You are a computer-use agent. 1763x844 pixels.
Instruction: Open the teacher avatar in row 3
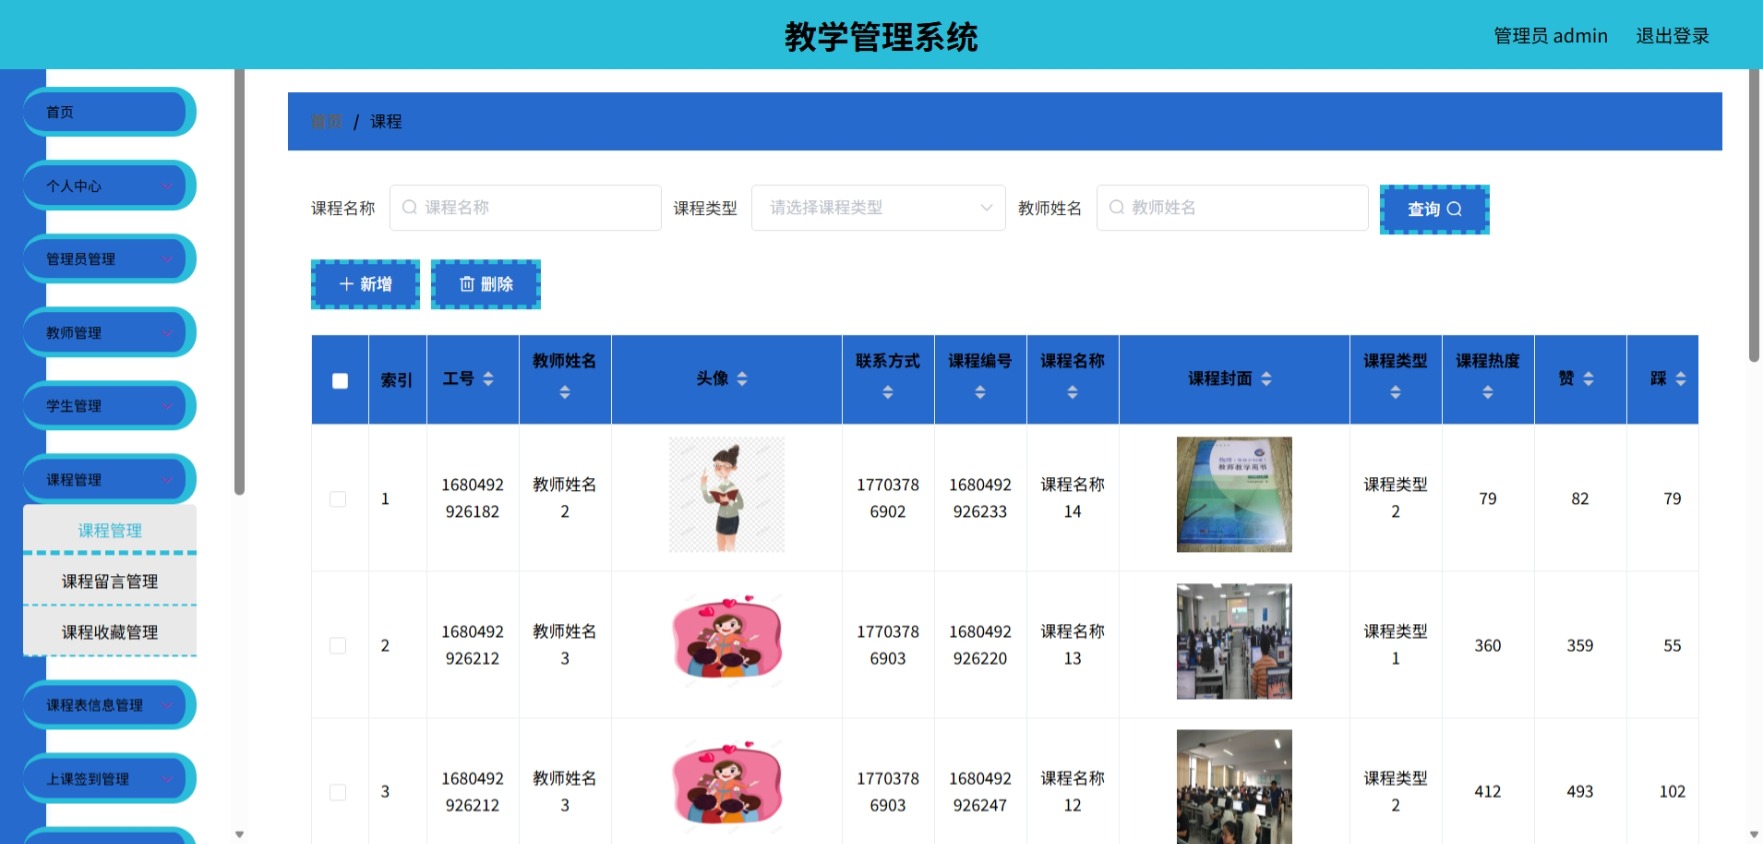click(x=727, y=788)
